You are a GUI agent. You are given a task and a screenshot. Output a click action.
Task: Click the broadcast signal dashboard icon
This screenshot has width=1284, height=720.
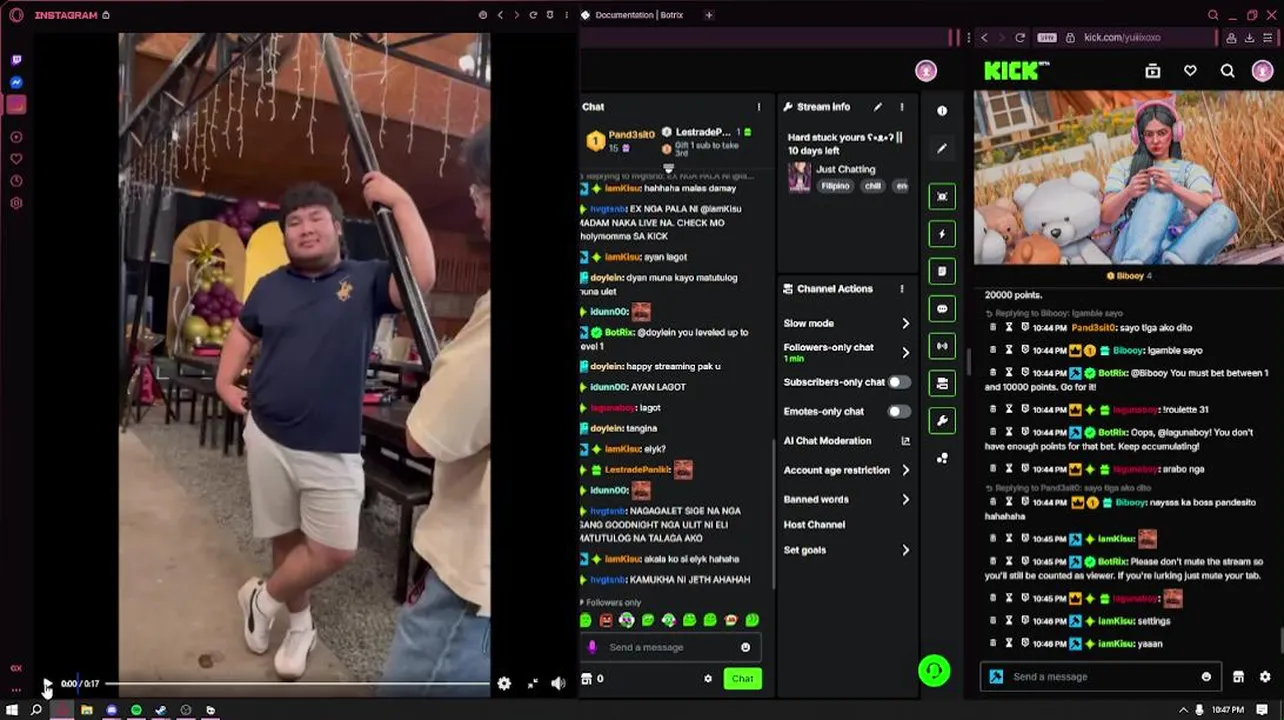point(942,346)
